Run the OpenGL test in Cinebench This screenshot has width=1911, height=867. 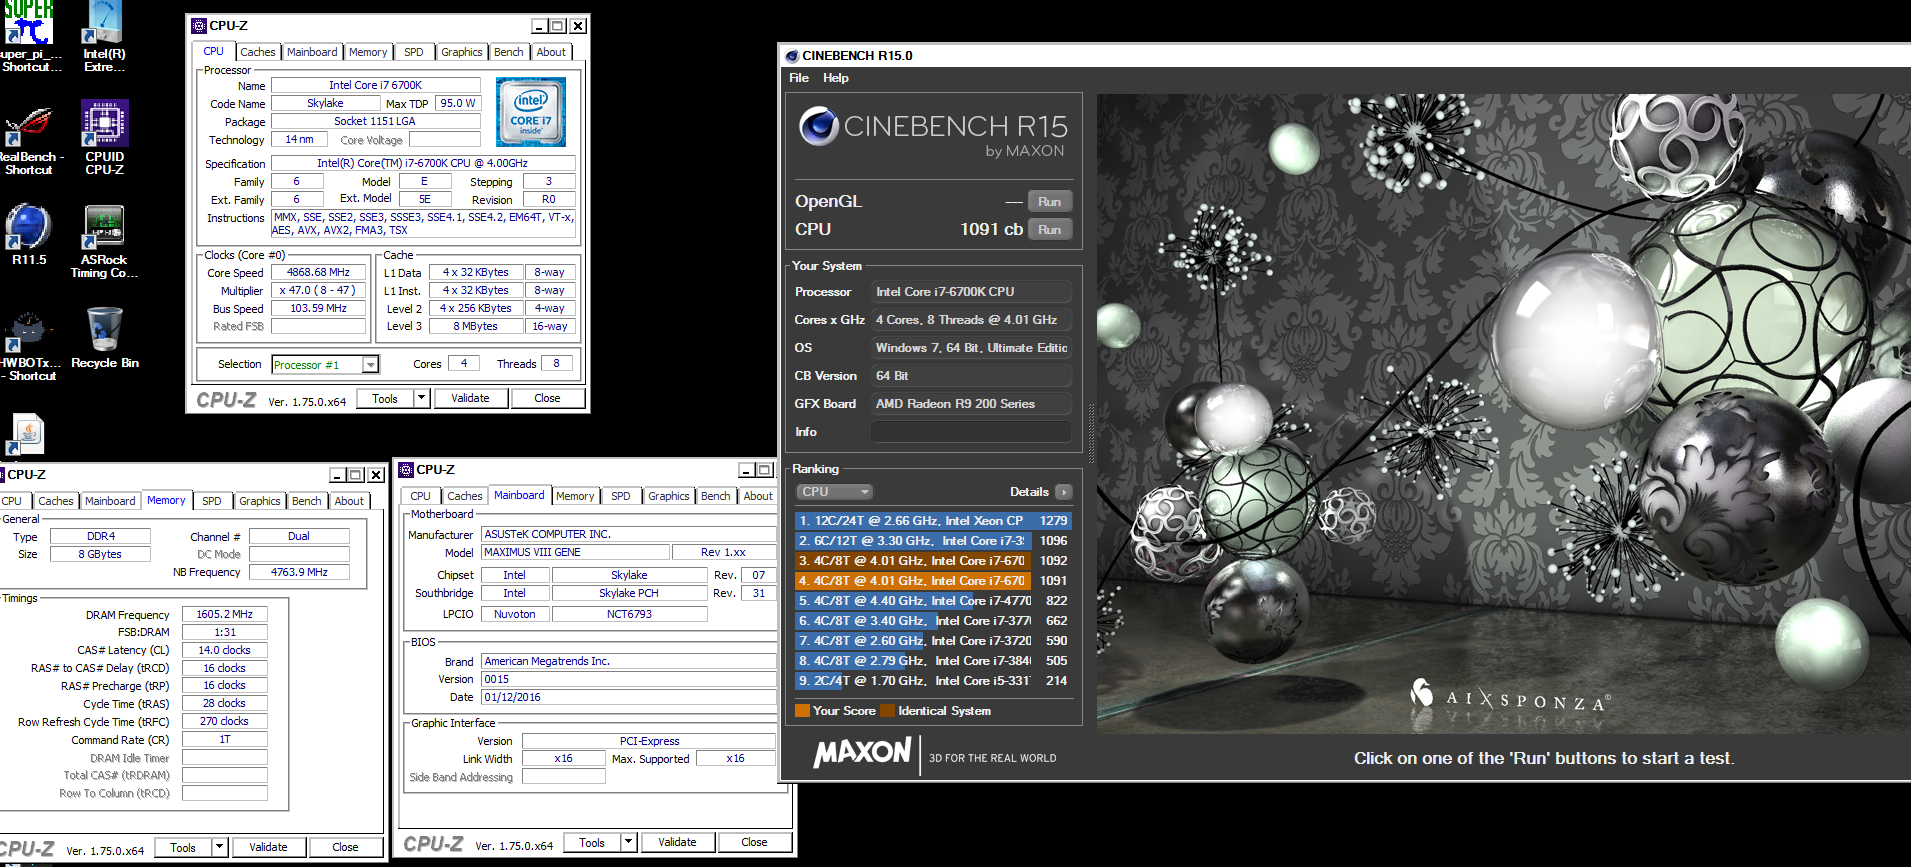click(x=1049, y=201)
